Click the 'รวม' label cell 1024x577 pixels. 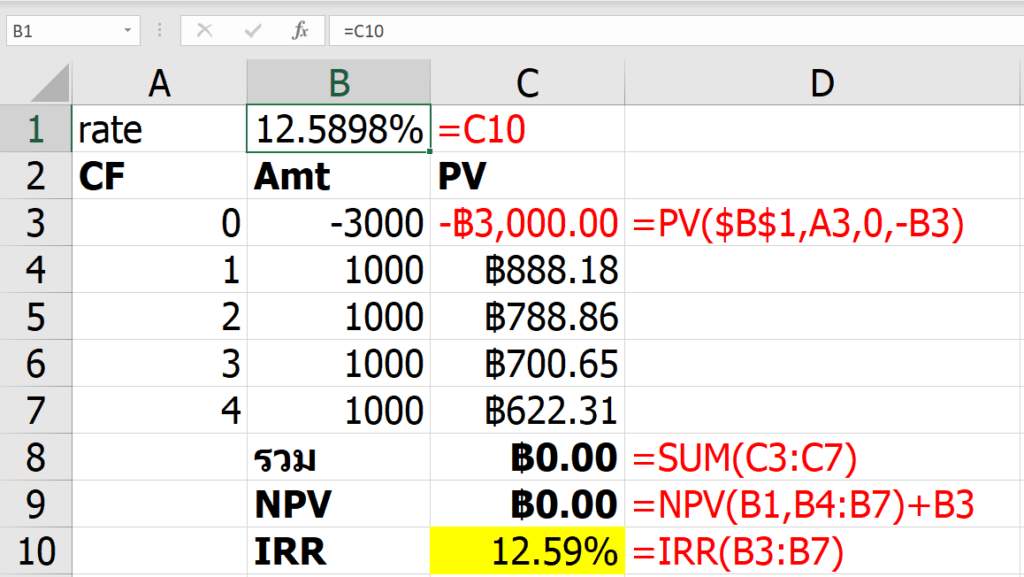coord(339,458)
